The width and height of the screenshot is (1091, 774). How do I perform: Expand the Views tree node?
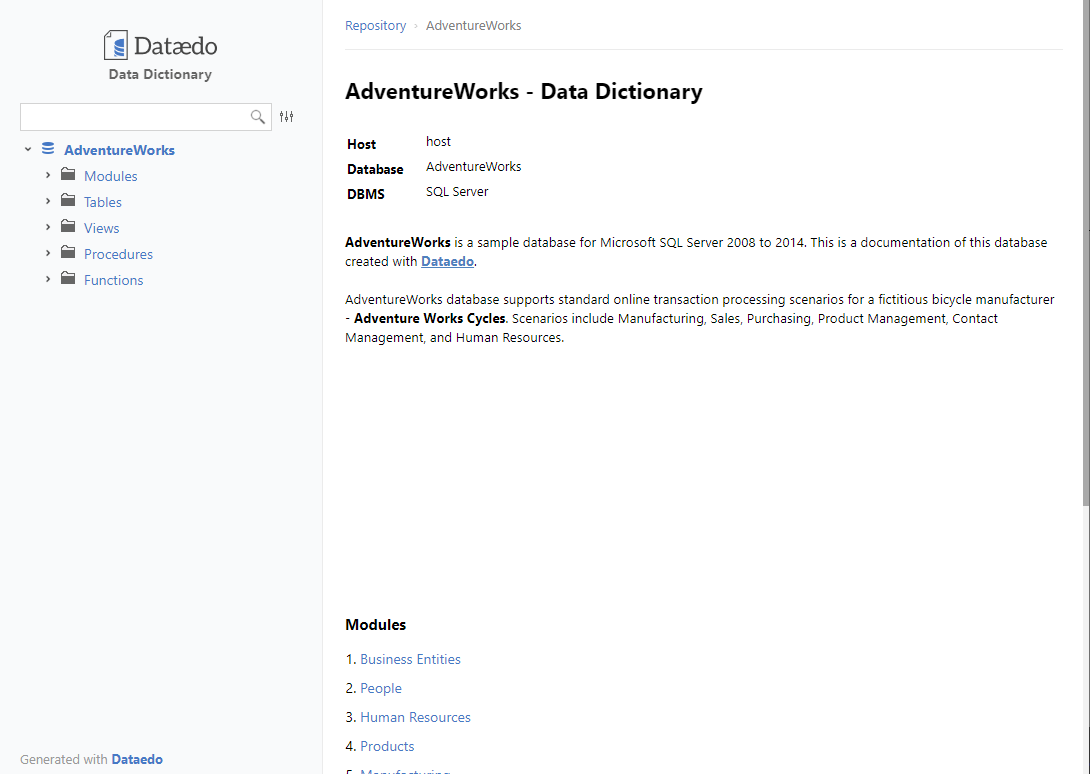[x=48, y=227]
